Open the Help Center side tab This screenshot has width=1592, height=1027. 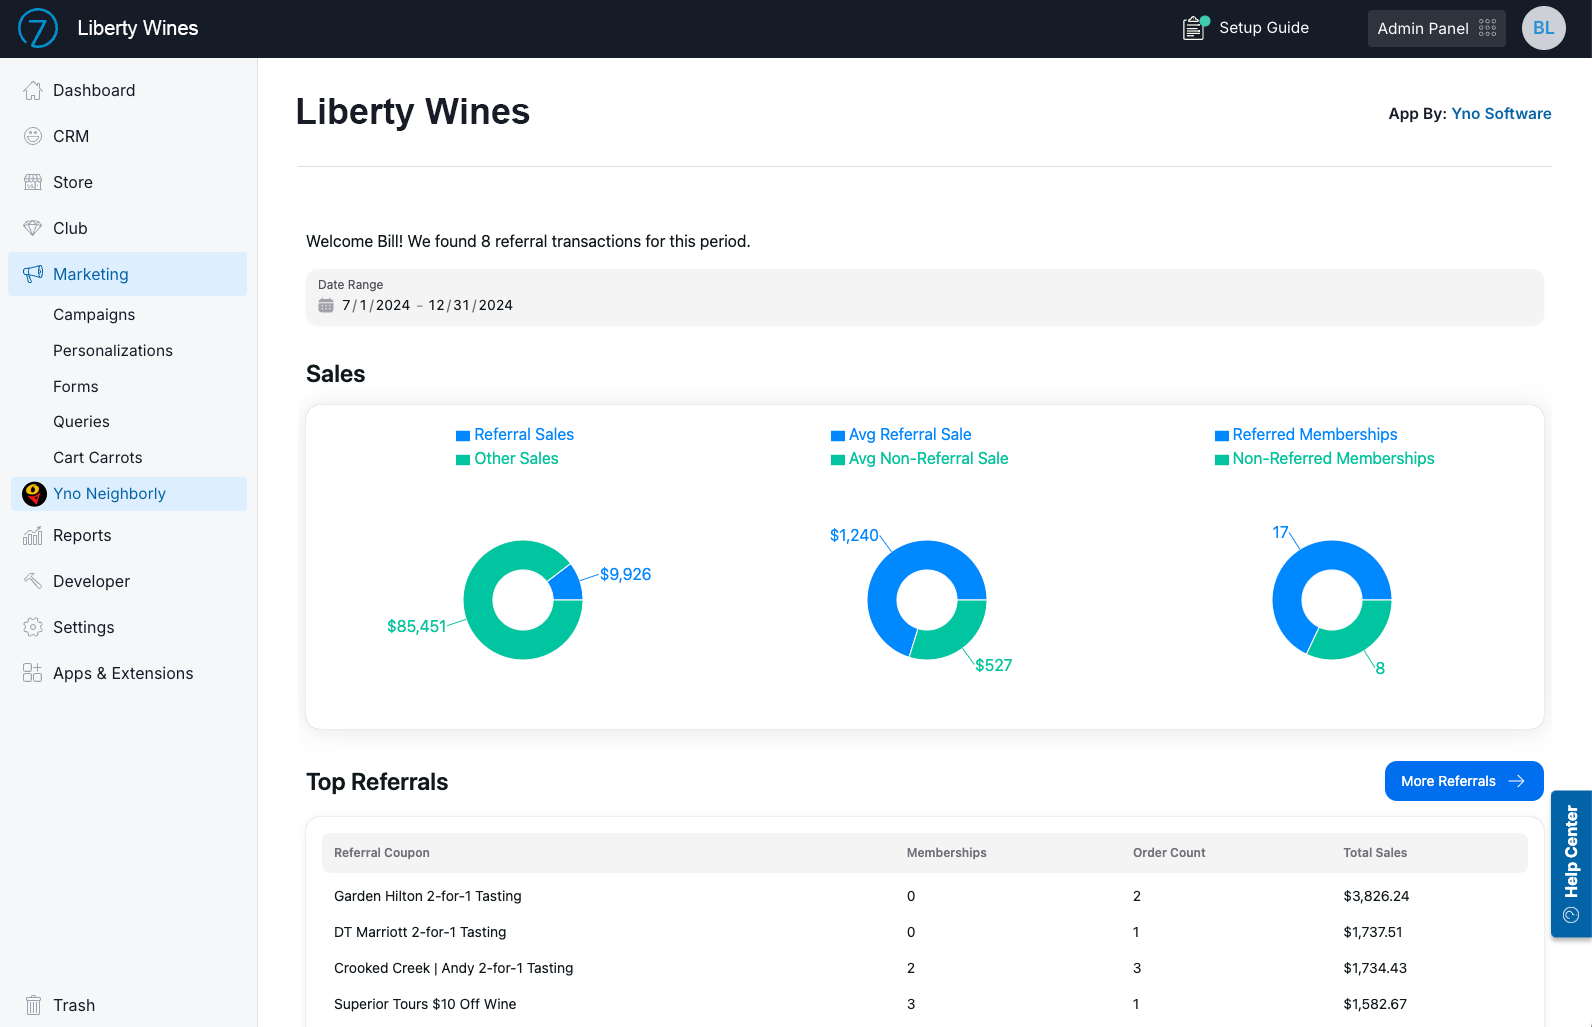tap(1571, 864)
